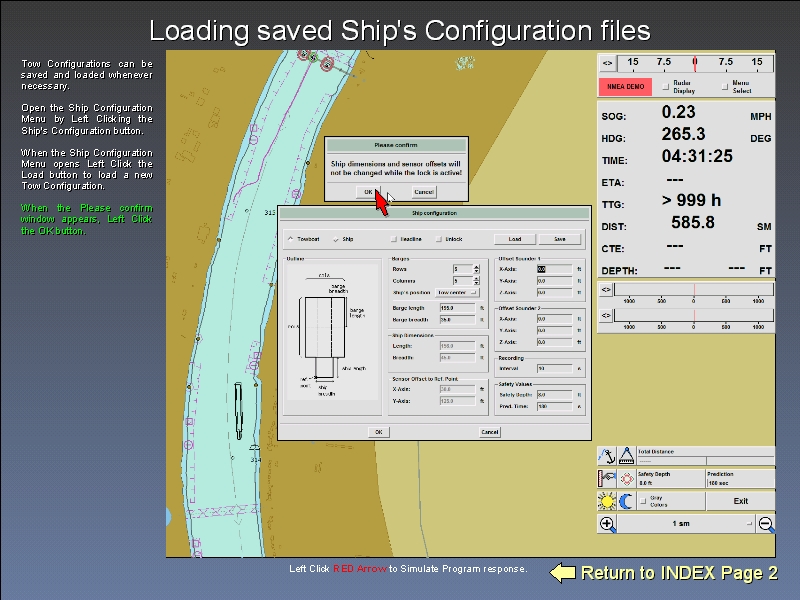Viewport: 800px width, 600px height.
Task: Click the rate-of-turn scale bar at top
Action: click(x=694, y=62)
